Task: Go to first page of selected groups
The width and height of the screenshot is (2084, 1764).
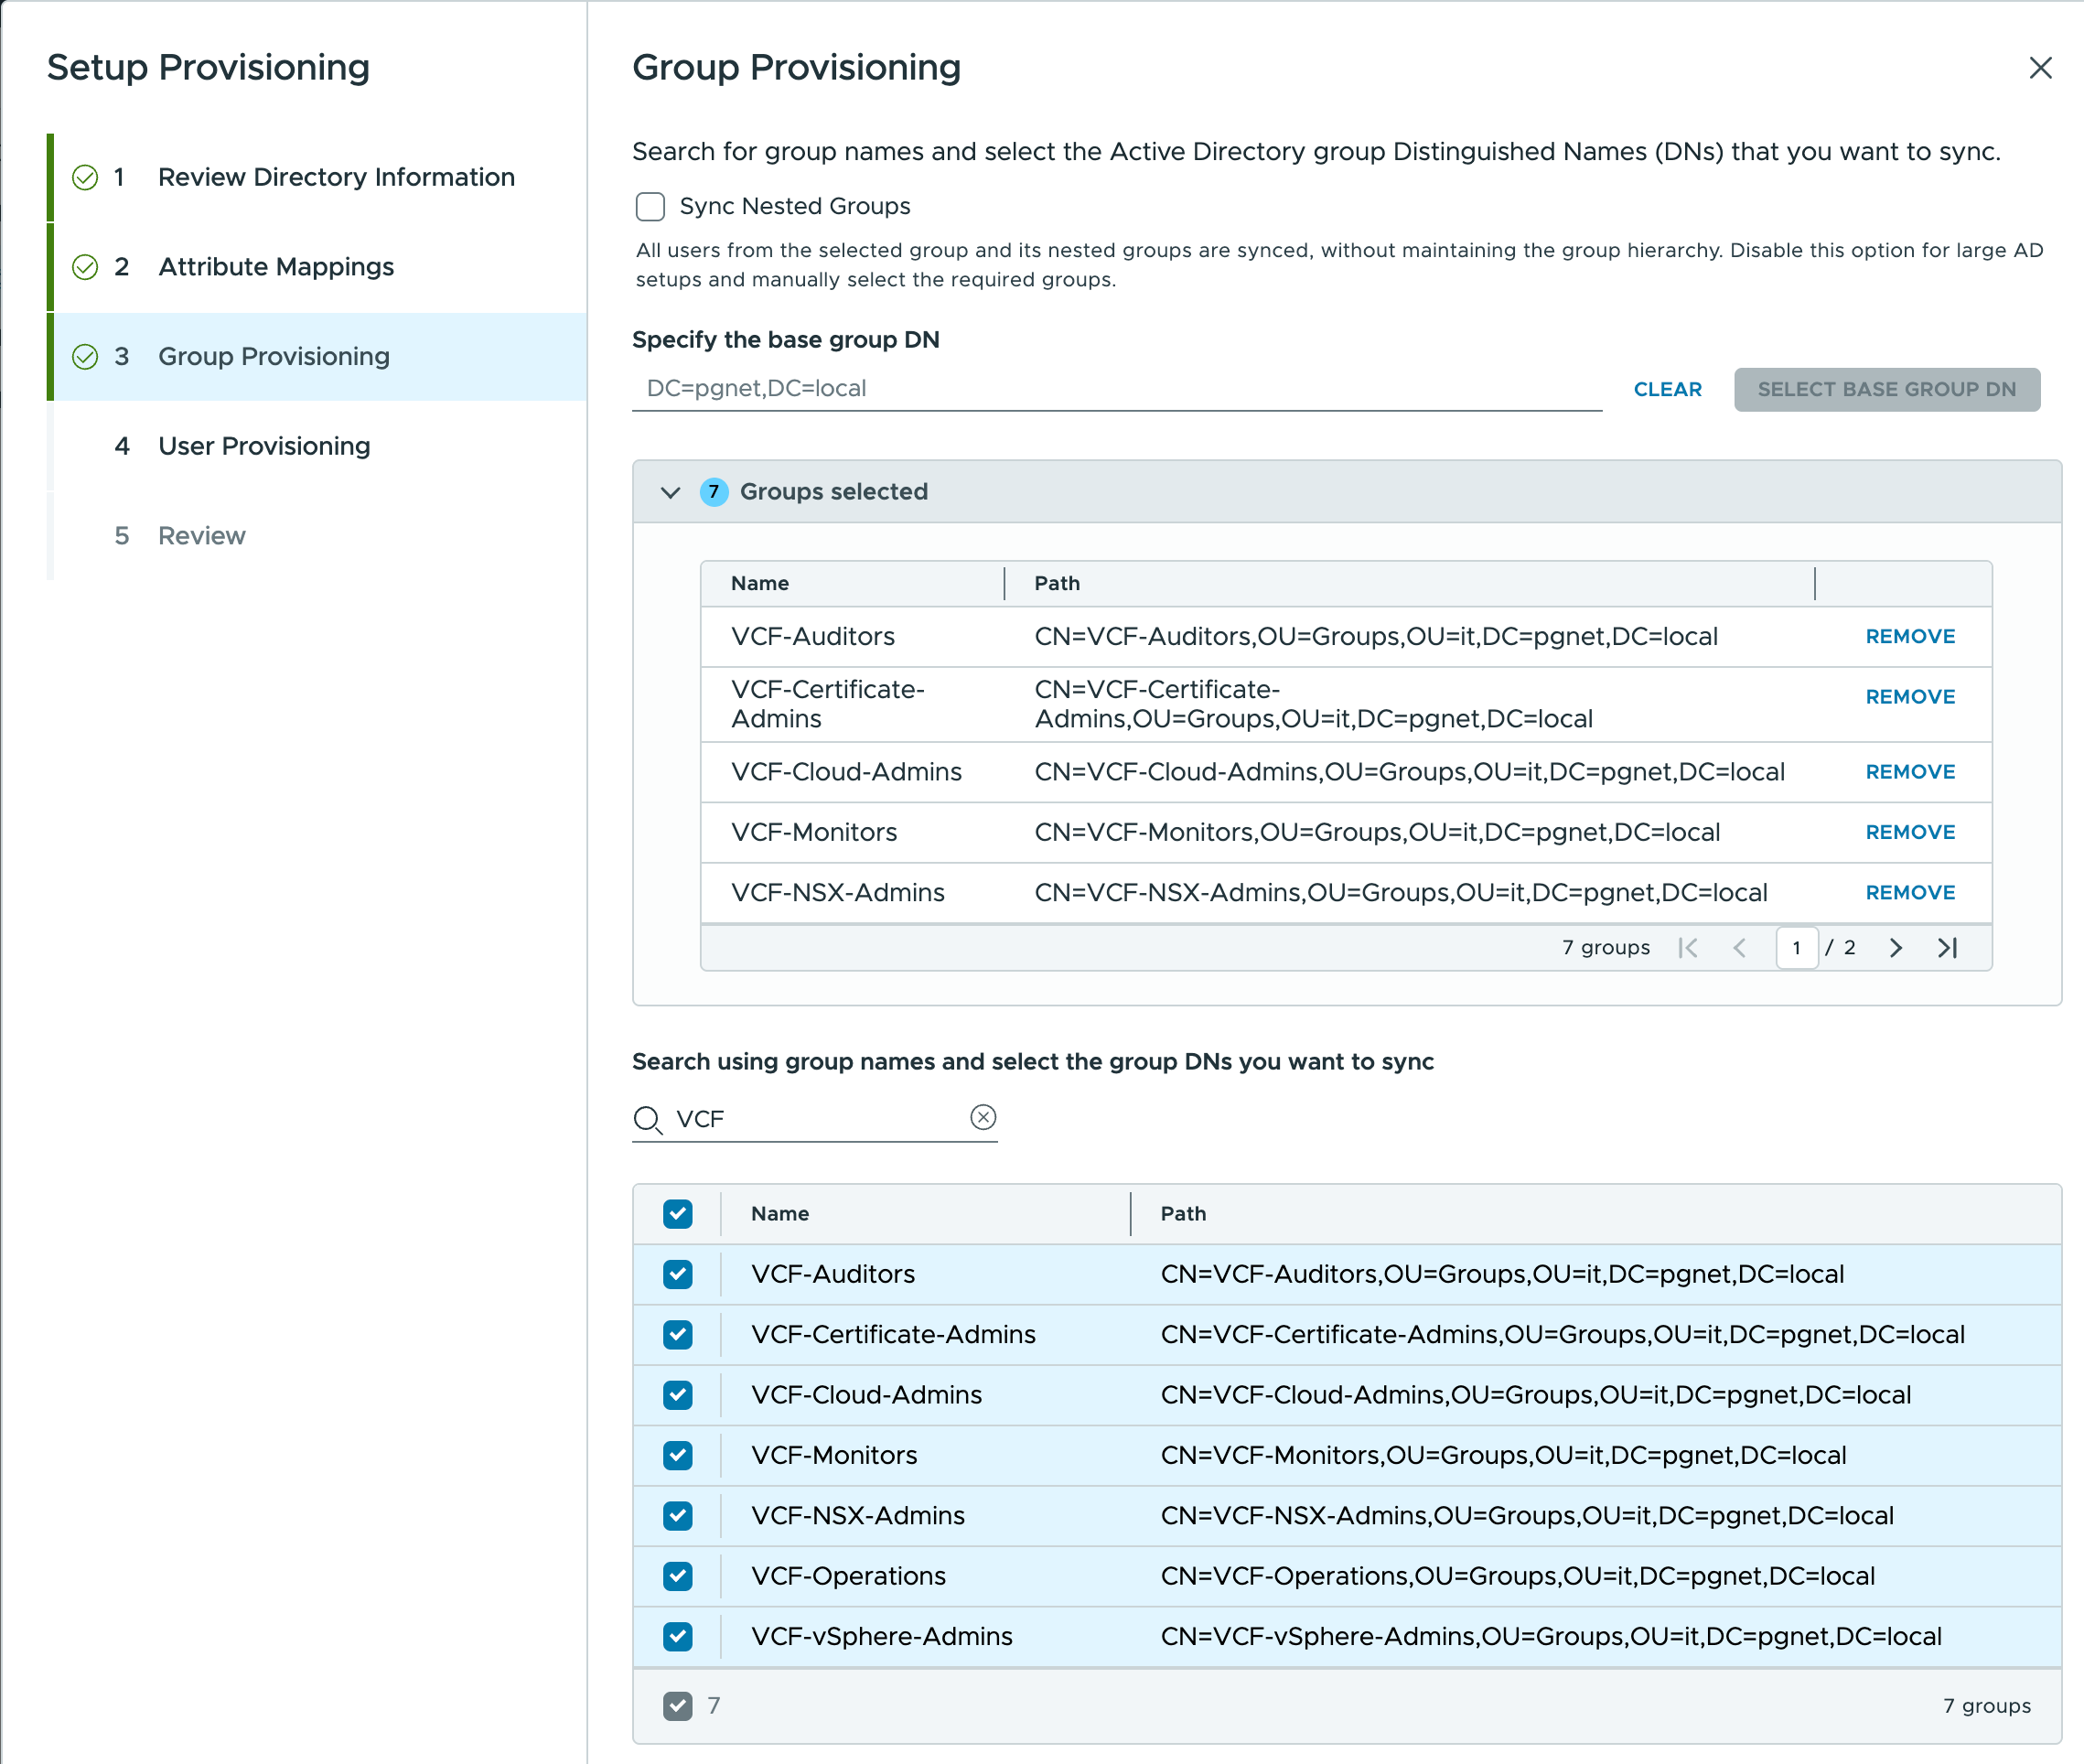Action: point(1688,947)
